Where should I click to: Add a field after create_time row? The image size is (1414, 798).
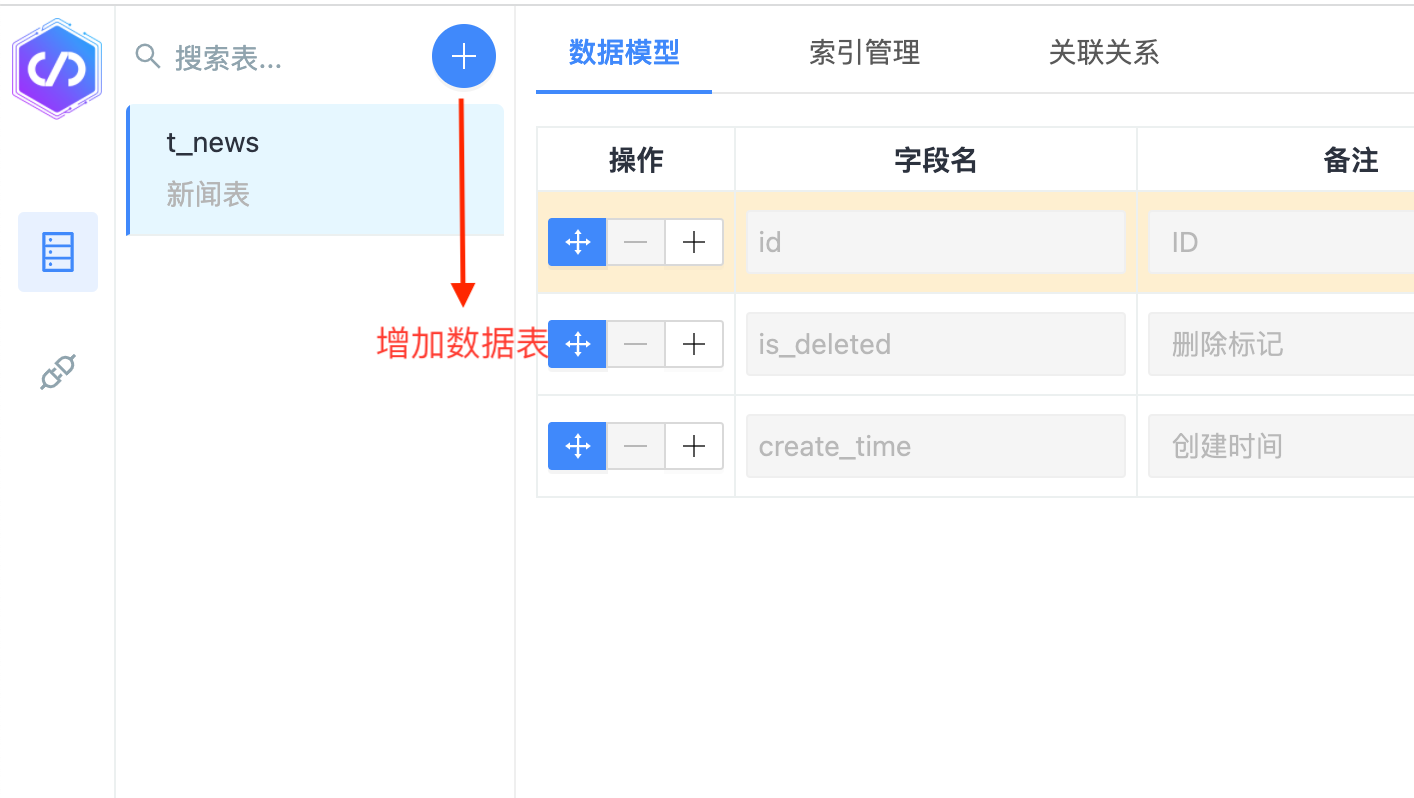click(x=694, y=446)
